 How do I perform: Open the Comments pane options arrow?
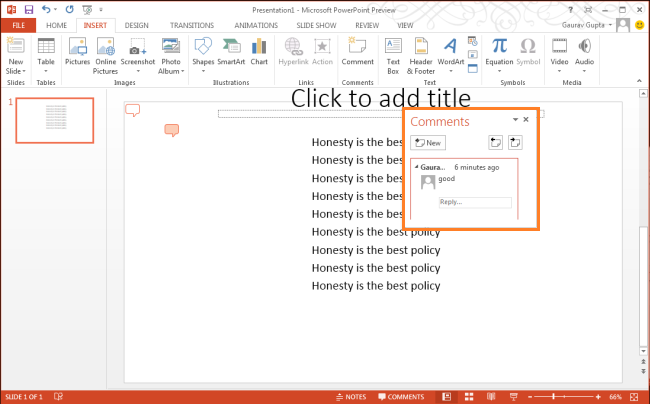tap(515, 120)
